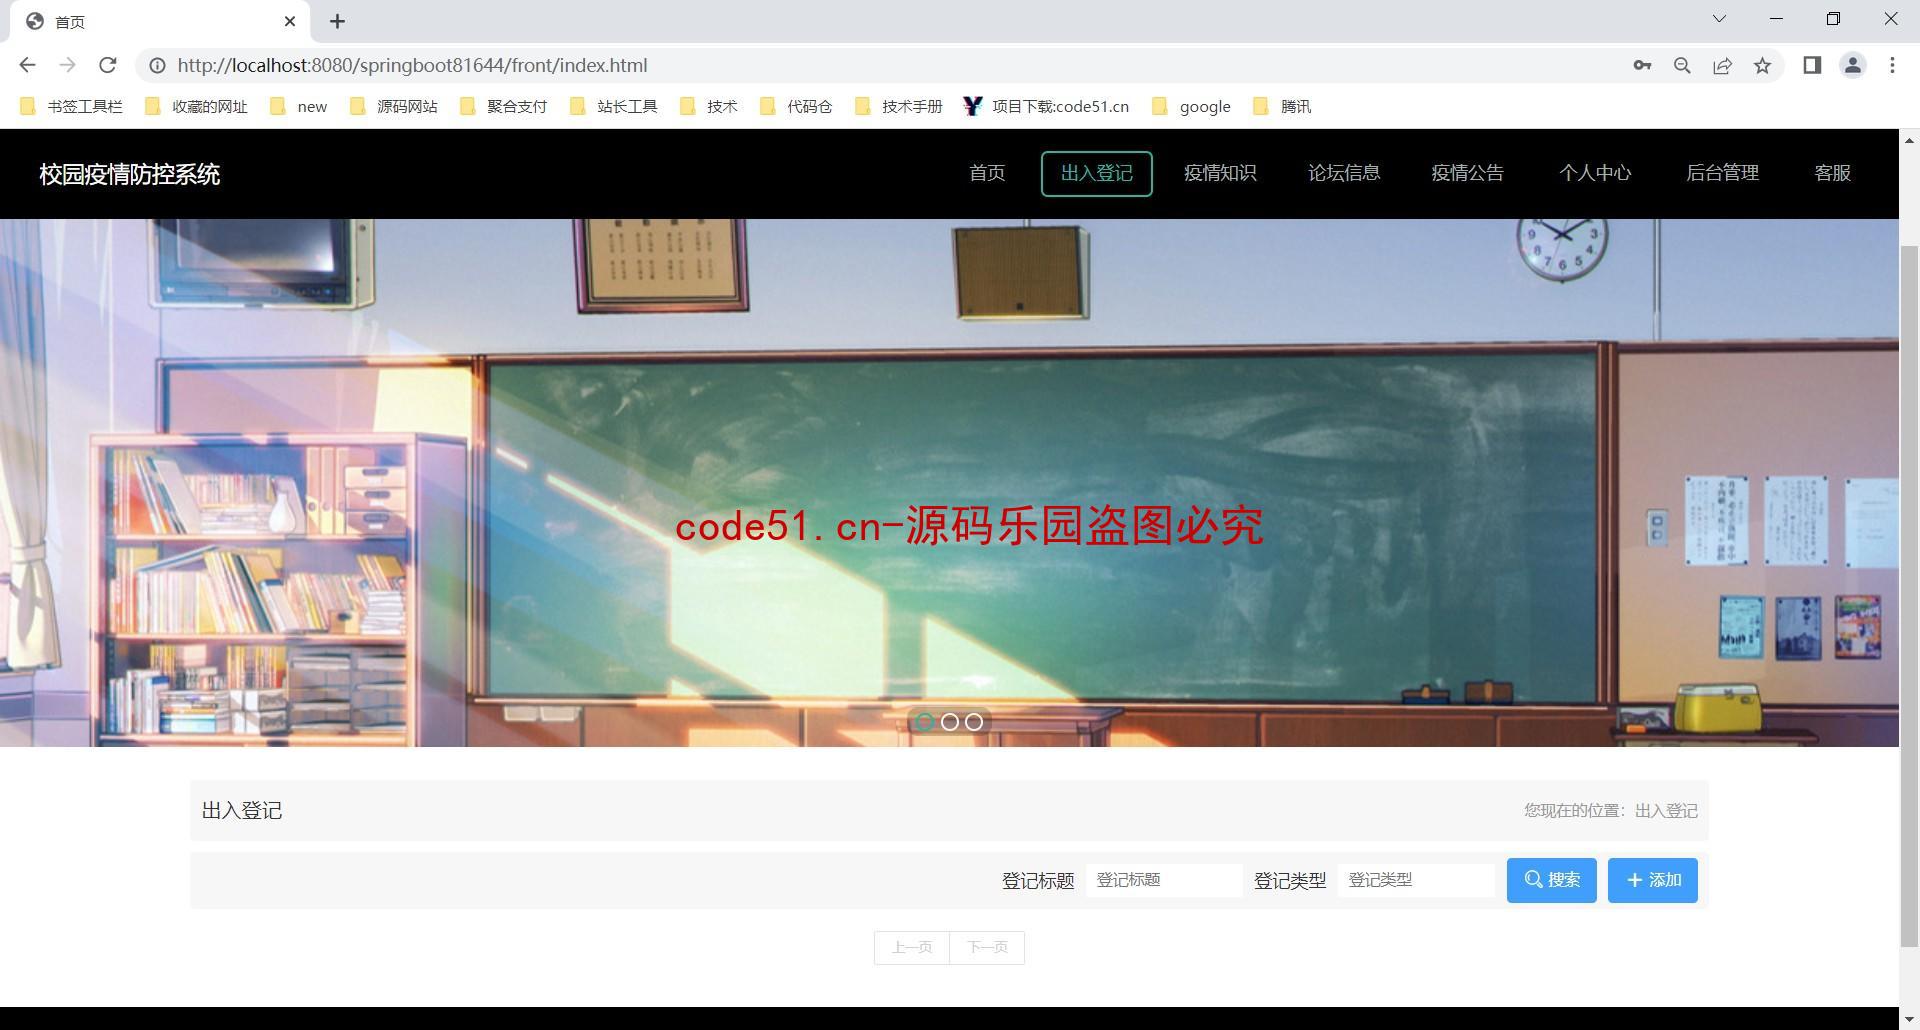1920x1030 pixels.
Task: Expand the tab search chevron
Action: [x=1719, y=19]
